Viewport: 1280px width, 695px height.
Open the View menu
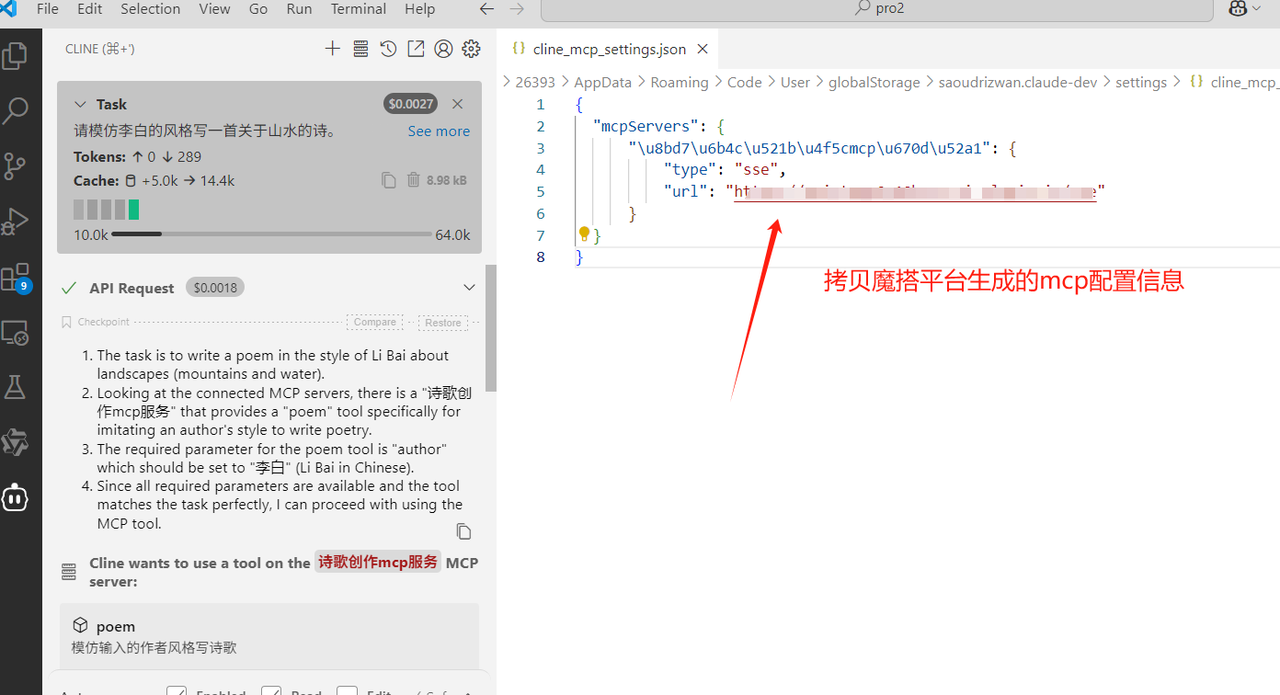click(214, 9)
